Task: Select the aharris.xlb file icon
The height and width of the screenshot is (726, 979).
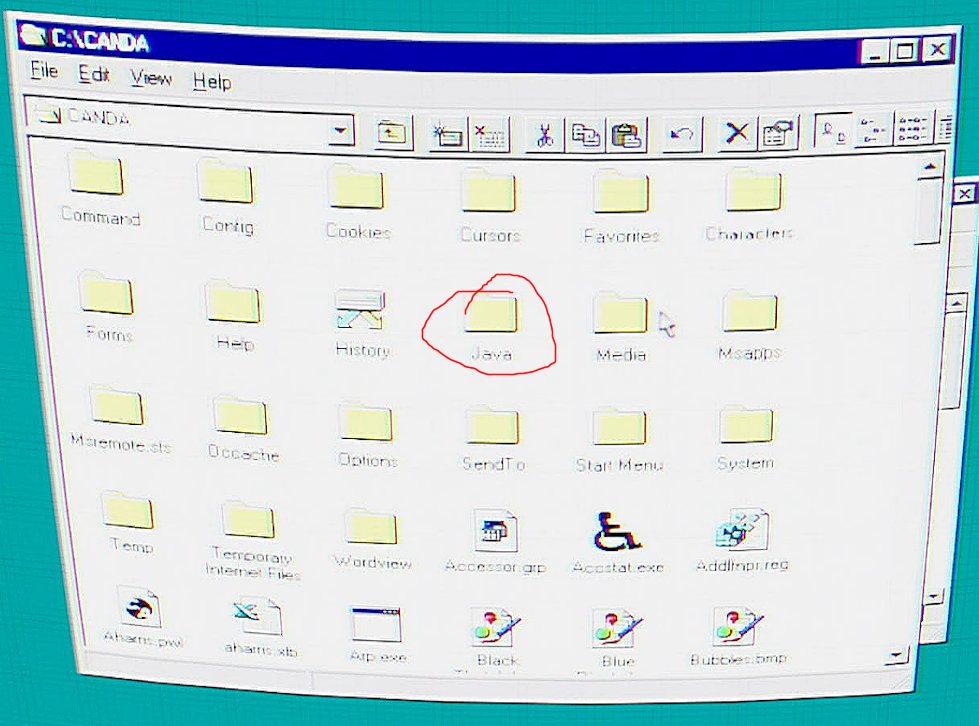Action: click(258, 616)
